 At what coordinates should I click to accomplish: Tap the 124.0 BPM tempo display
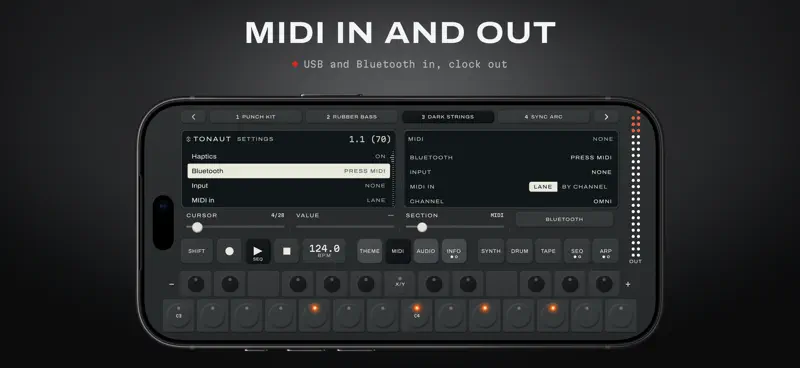(x=324, y=251)
